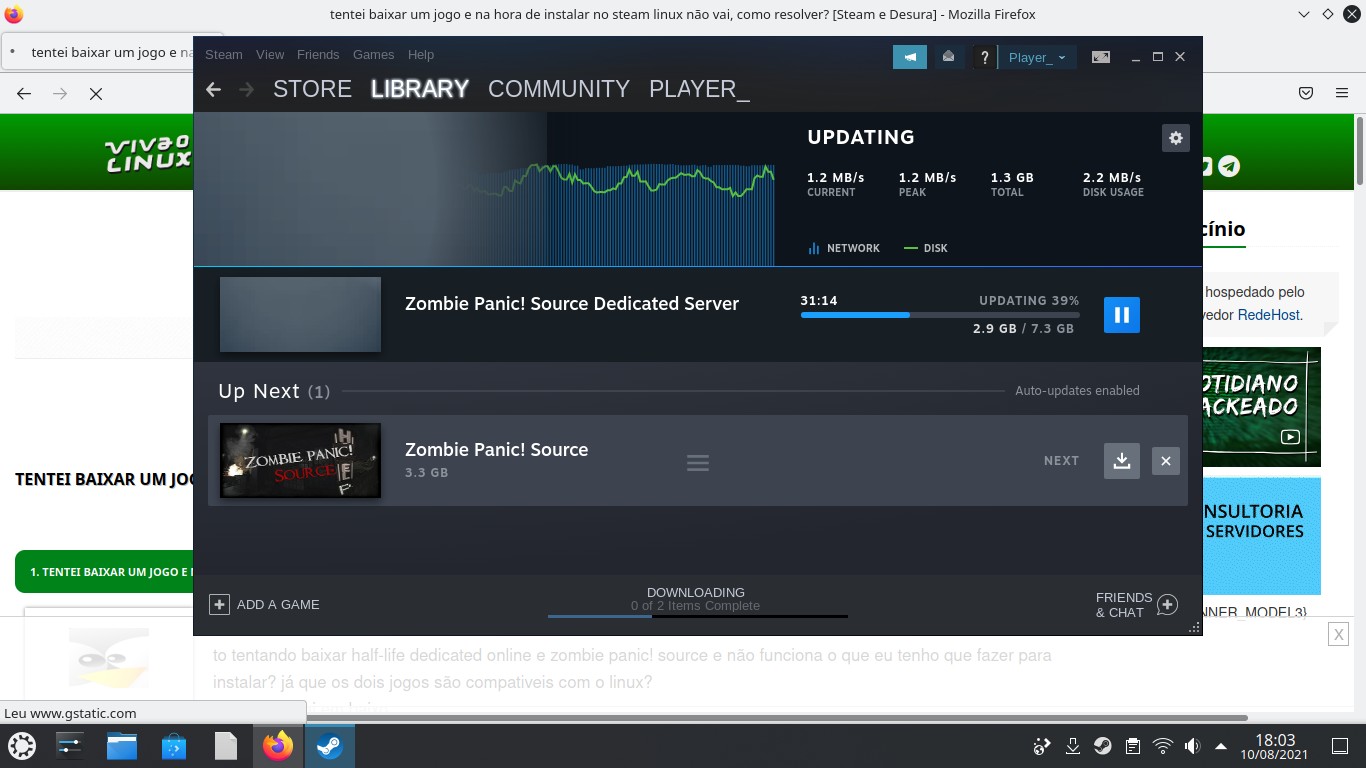This screenshot has height=768, width=1366.
Task: Switch to the STORE tab
Action: (312, 89)
